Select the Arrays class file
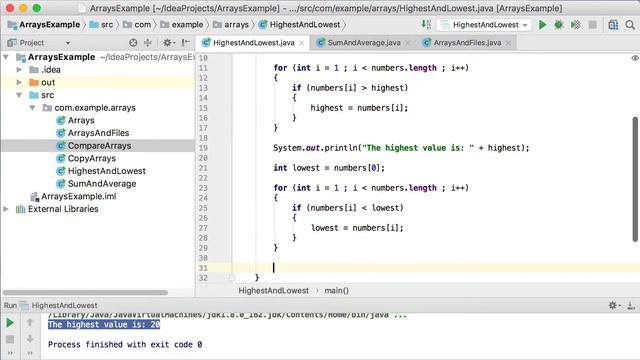The width and height of the screenshot is (640, 360). pos(81,120)
